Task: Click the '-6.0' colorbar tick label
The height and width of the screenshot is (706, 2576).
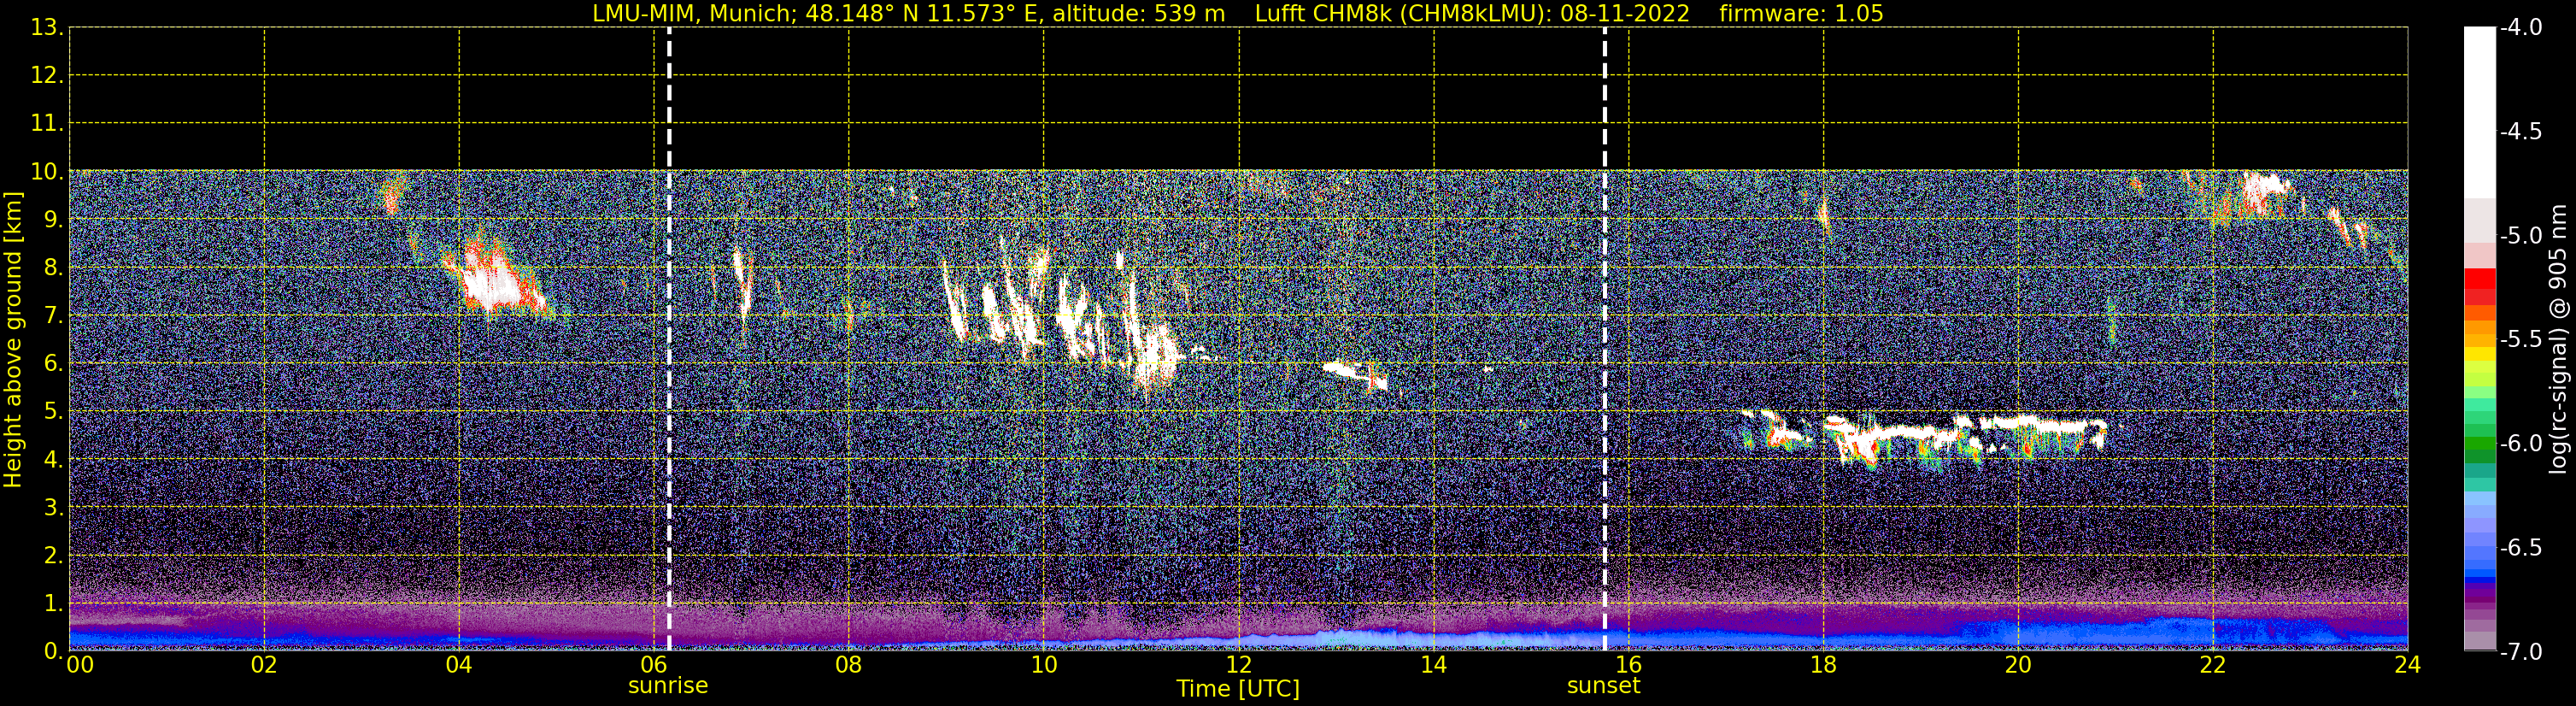Action: click(2520, 444)
